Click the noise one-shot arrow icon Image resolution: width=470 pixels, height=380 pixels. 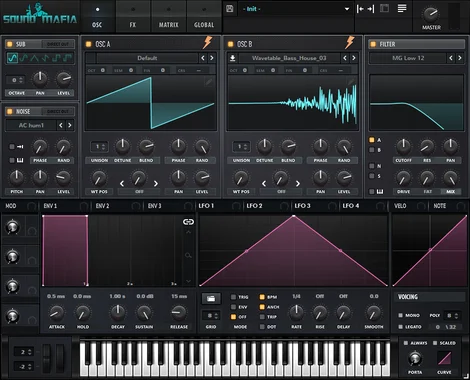[x=20, y=146]
